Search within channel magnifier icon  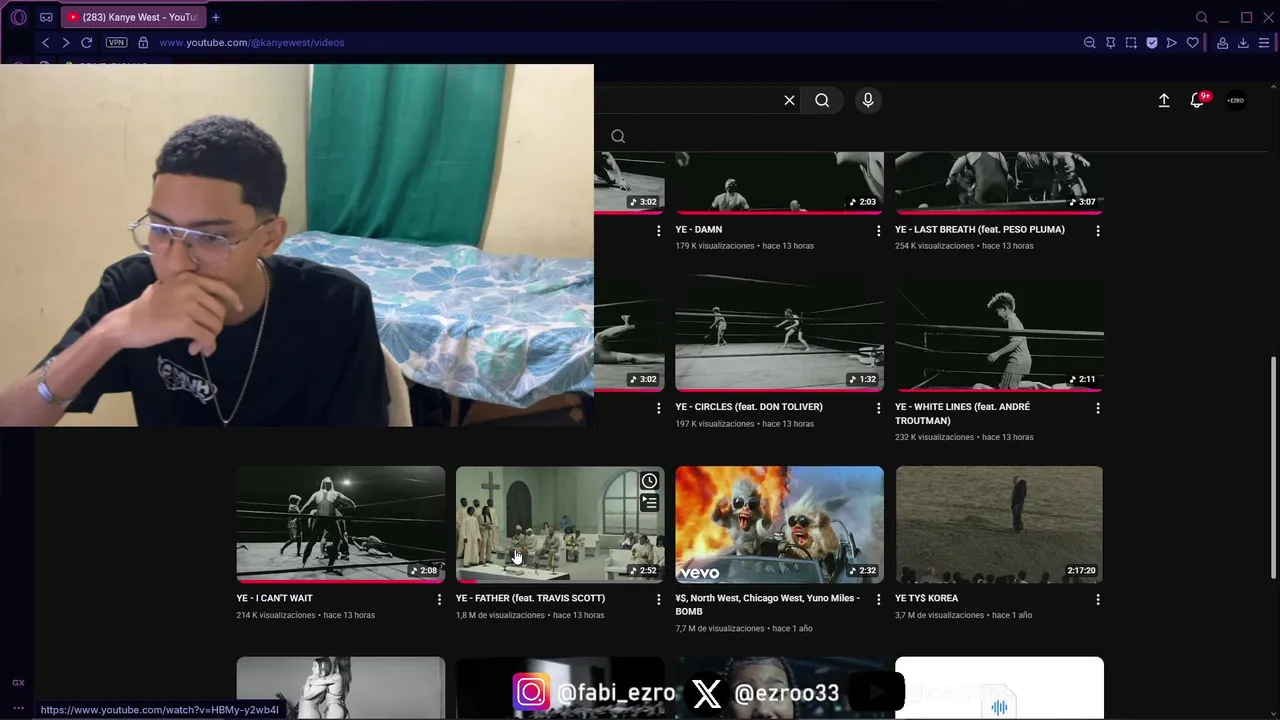[618, 136]
